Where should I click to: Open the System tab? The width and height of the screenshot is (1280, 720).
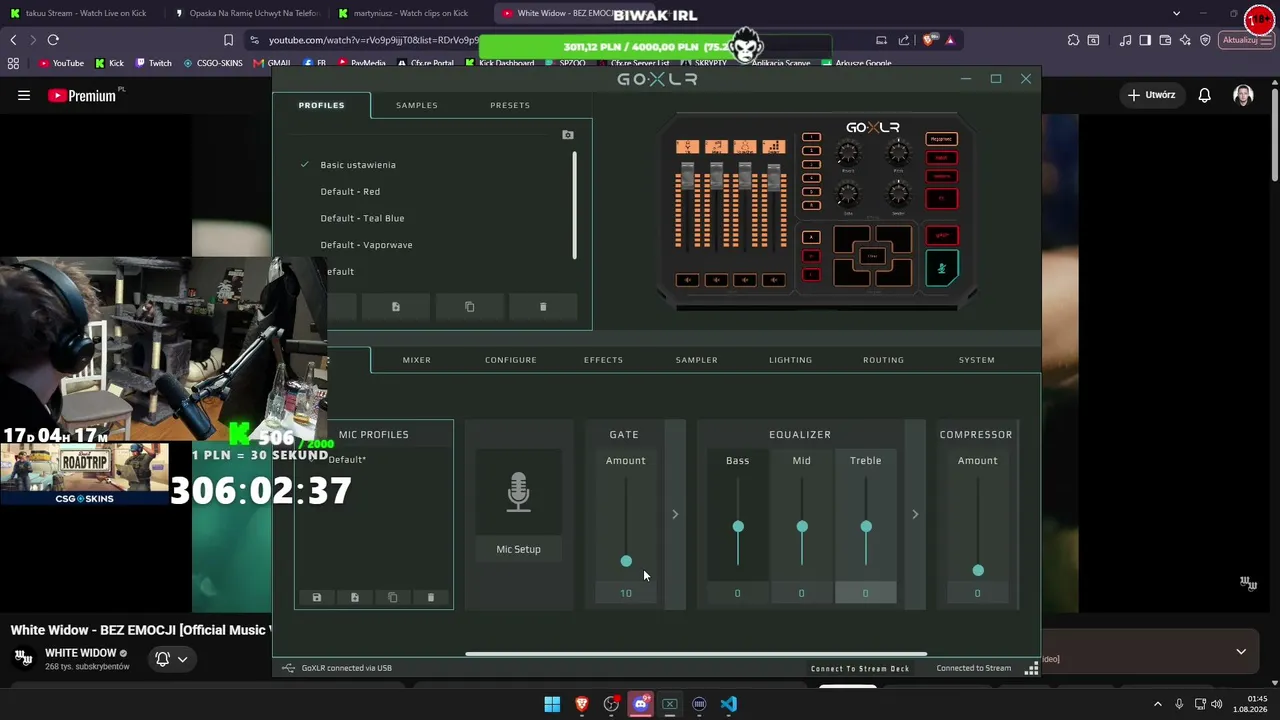click(x=977, y=360)
